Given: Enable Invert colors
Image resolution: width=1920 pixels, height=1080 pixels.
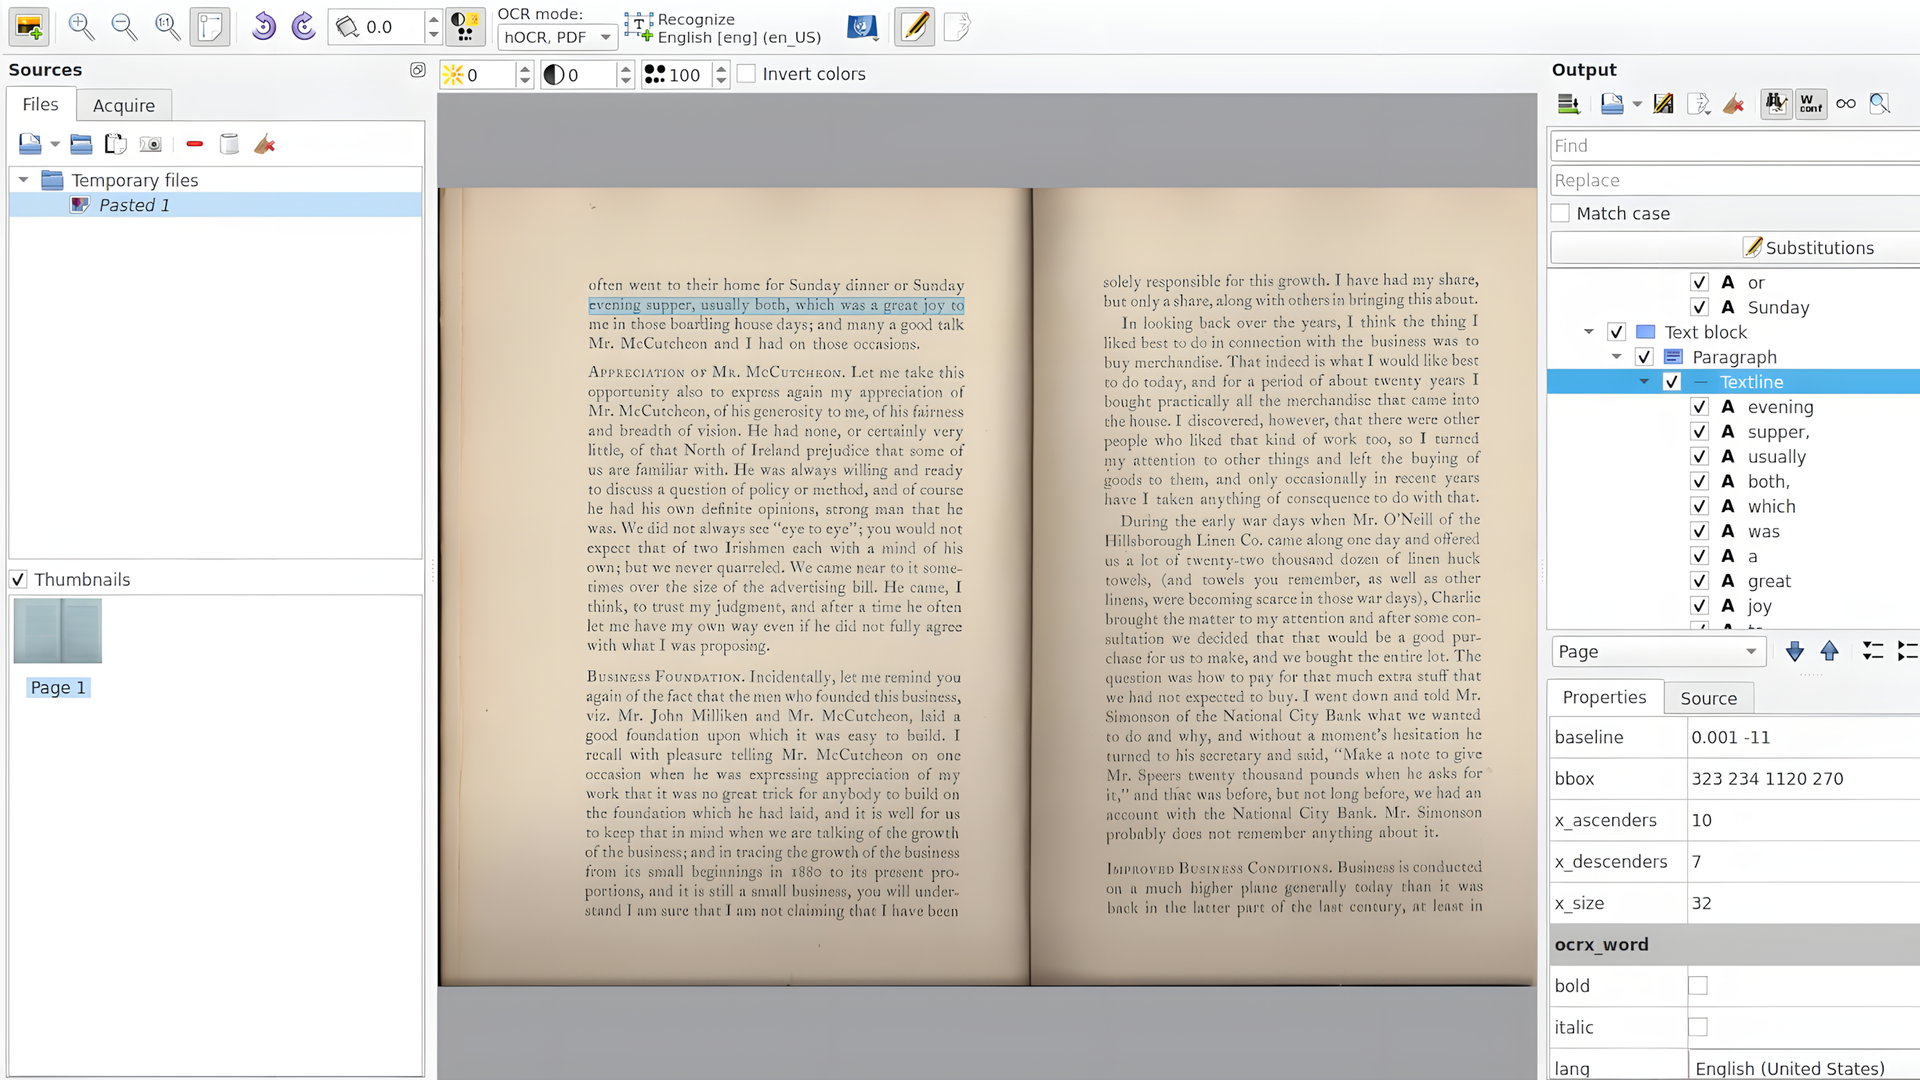Looking at the screenshot, I should tap(746, 73).
